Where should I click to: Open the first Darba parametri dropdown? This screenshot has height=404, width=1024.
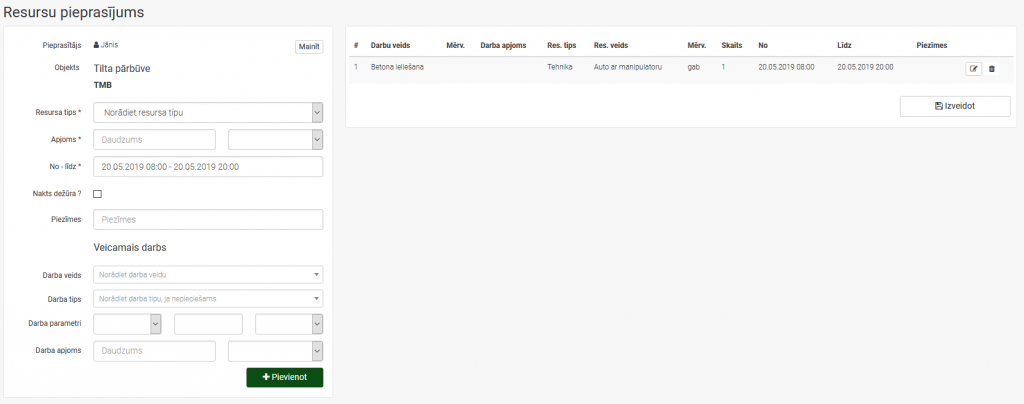(x=127, y=324)
